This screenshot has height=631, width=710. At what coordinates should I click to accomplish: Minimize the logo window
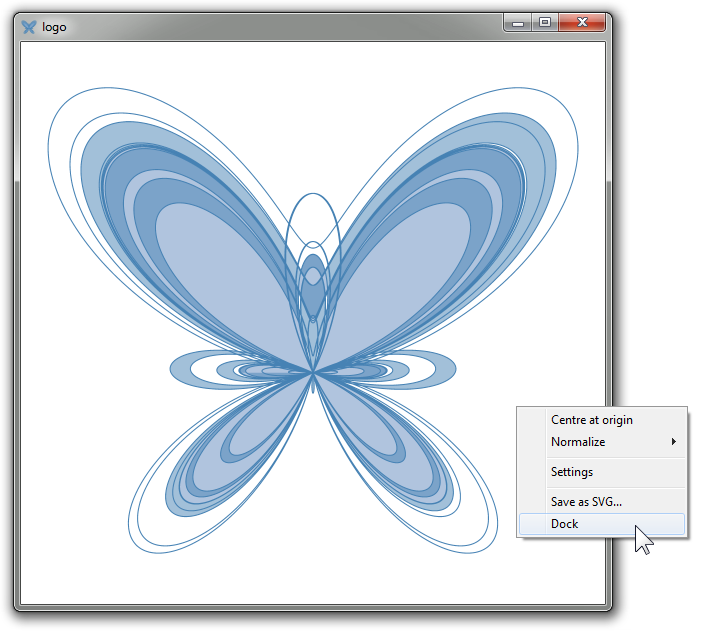tap(518, 22)
